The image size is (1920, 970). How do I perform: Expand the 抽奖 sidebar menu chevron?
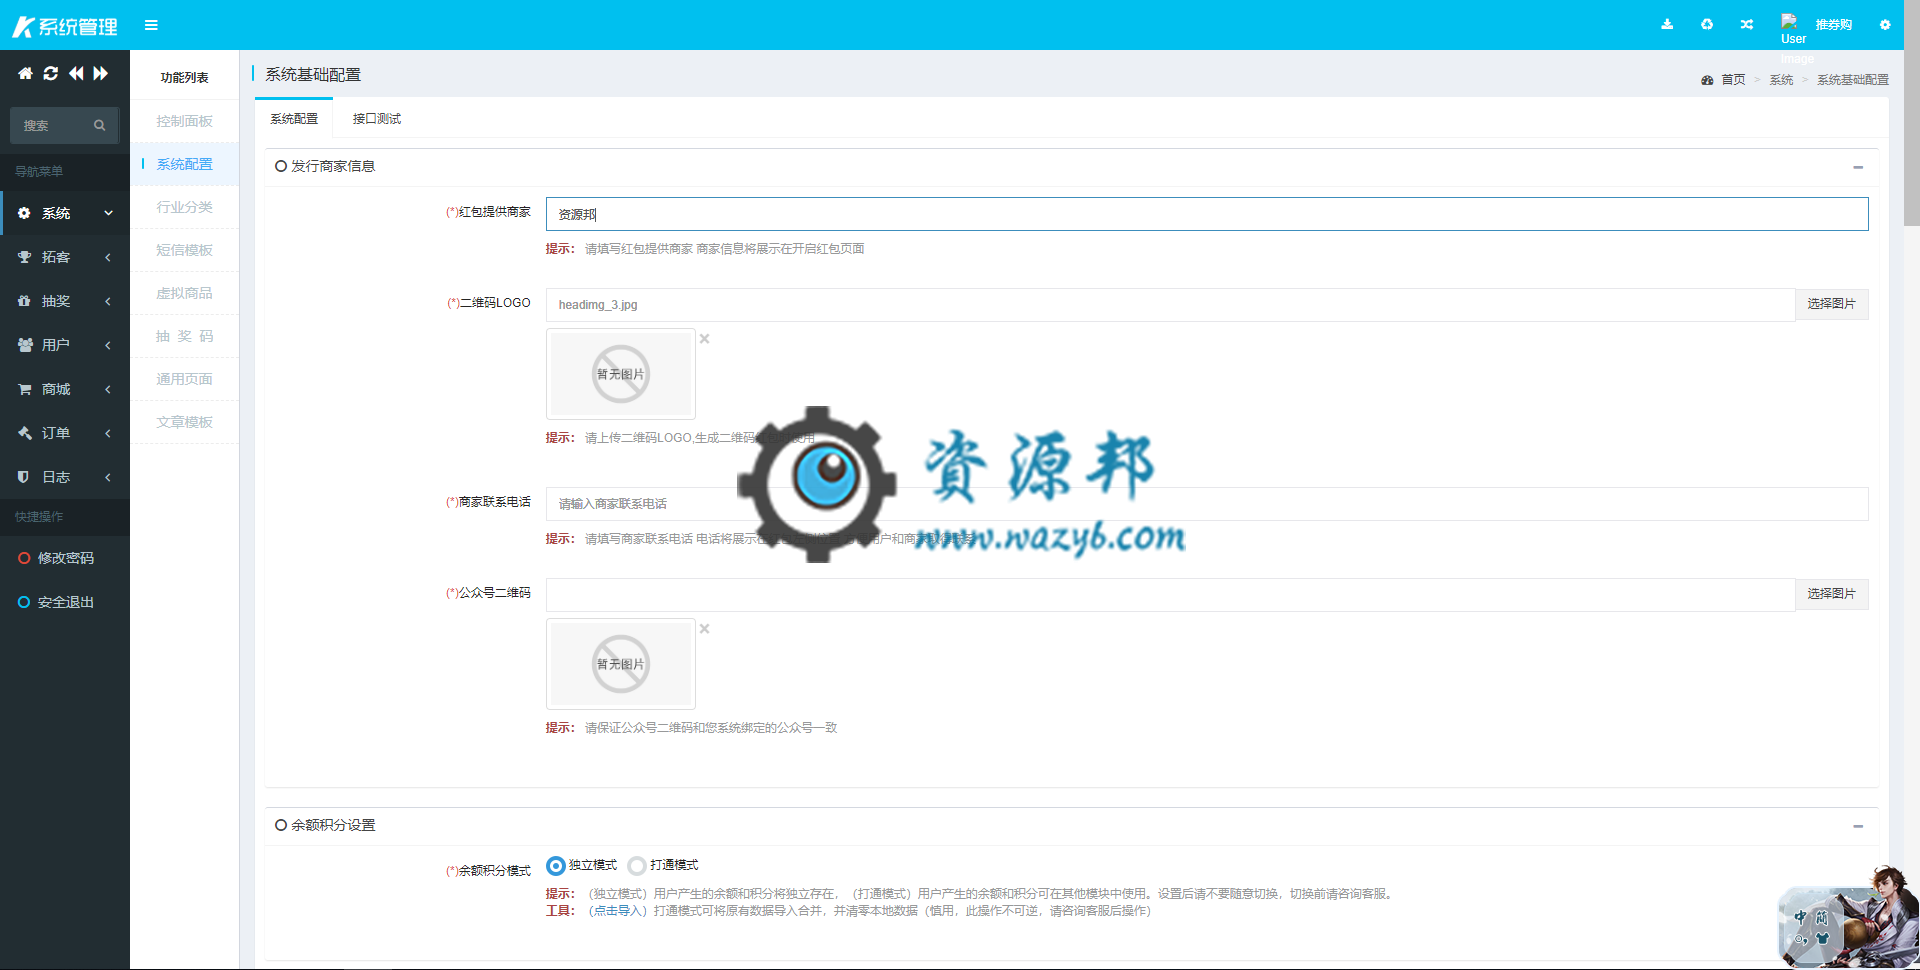click(108, 301)
